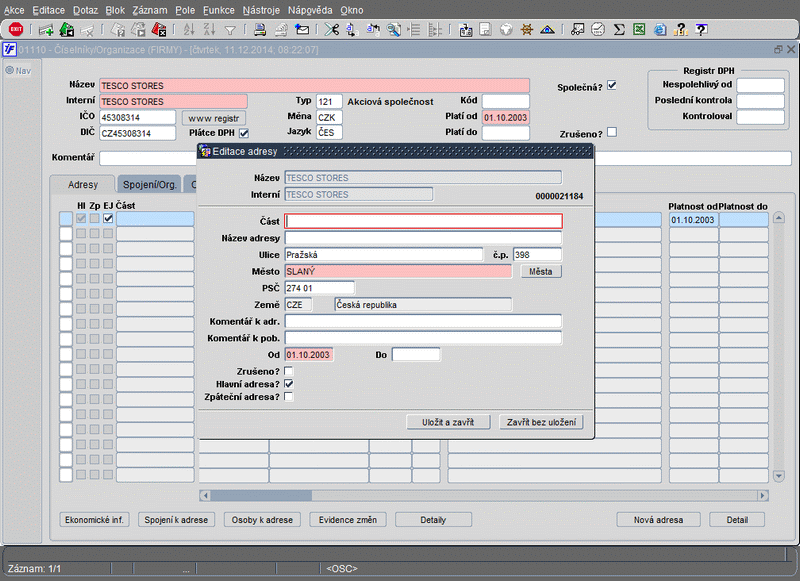The height and width of the screenshot is (581, 800).
Task: Switch to the Spojení/Org. tab
Action: pyautogui.click(x=149, y=185)
